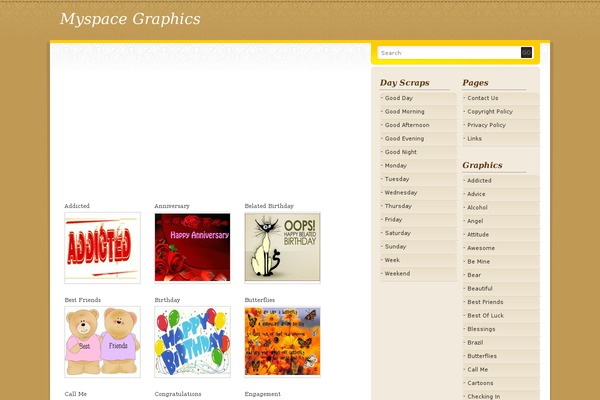
Task: Click the Congratulations caption link
Action: coord(178,394)
